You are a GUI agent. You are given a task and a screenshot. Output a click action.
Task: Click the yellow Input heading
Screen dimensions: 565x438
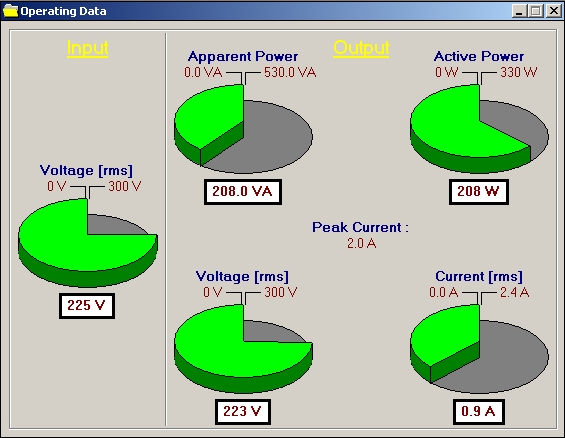[88, 48]
